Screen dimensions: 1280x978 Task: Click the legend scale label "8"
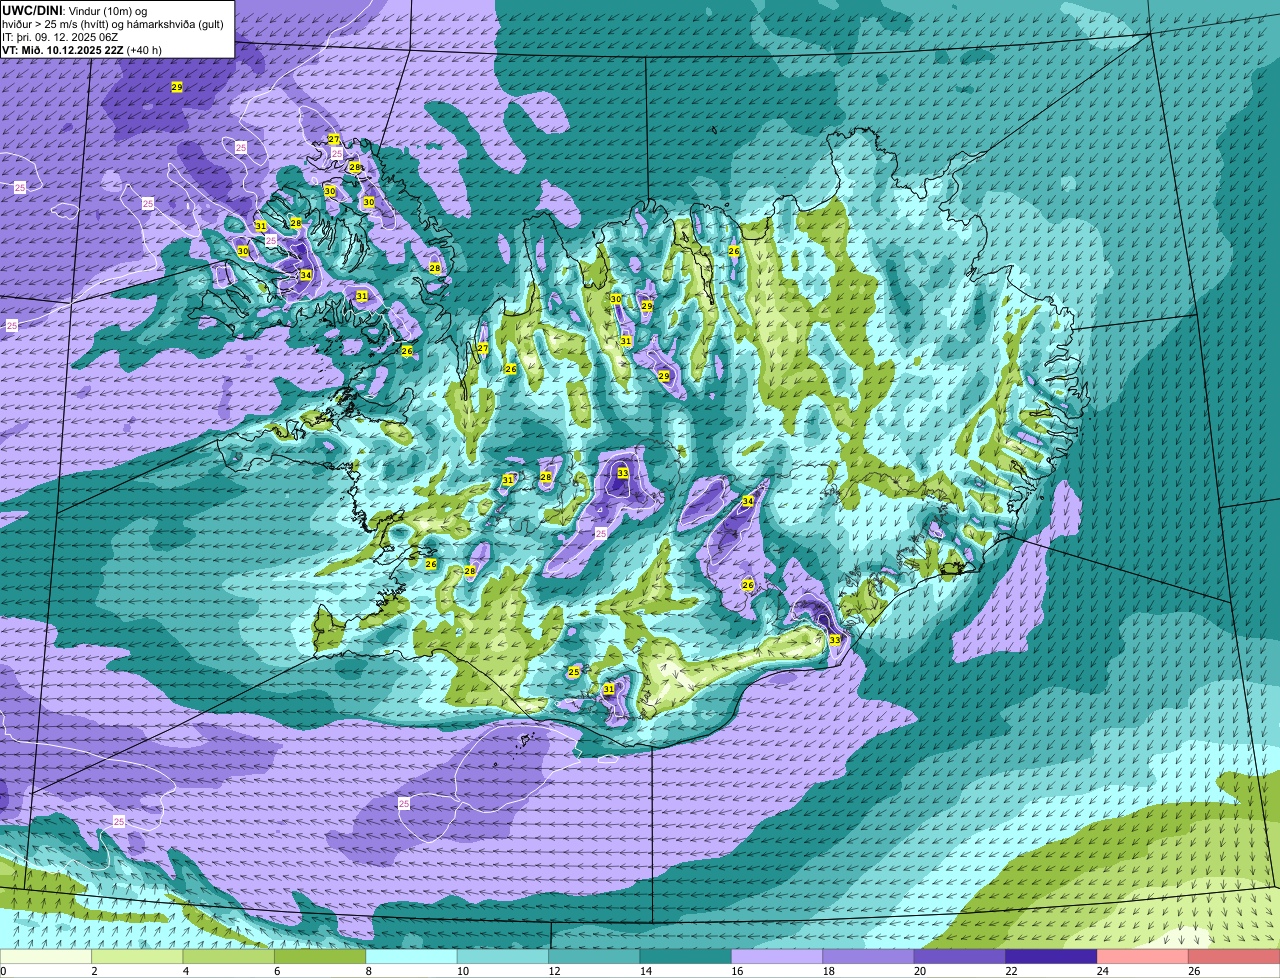point(367,971)
